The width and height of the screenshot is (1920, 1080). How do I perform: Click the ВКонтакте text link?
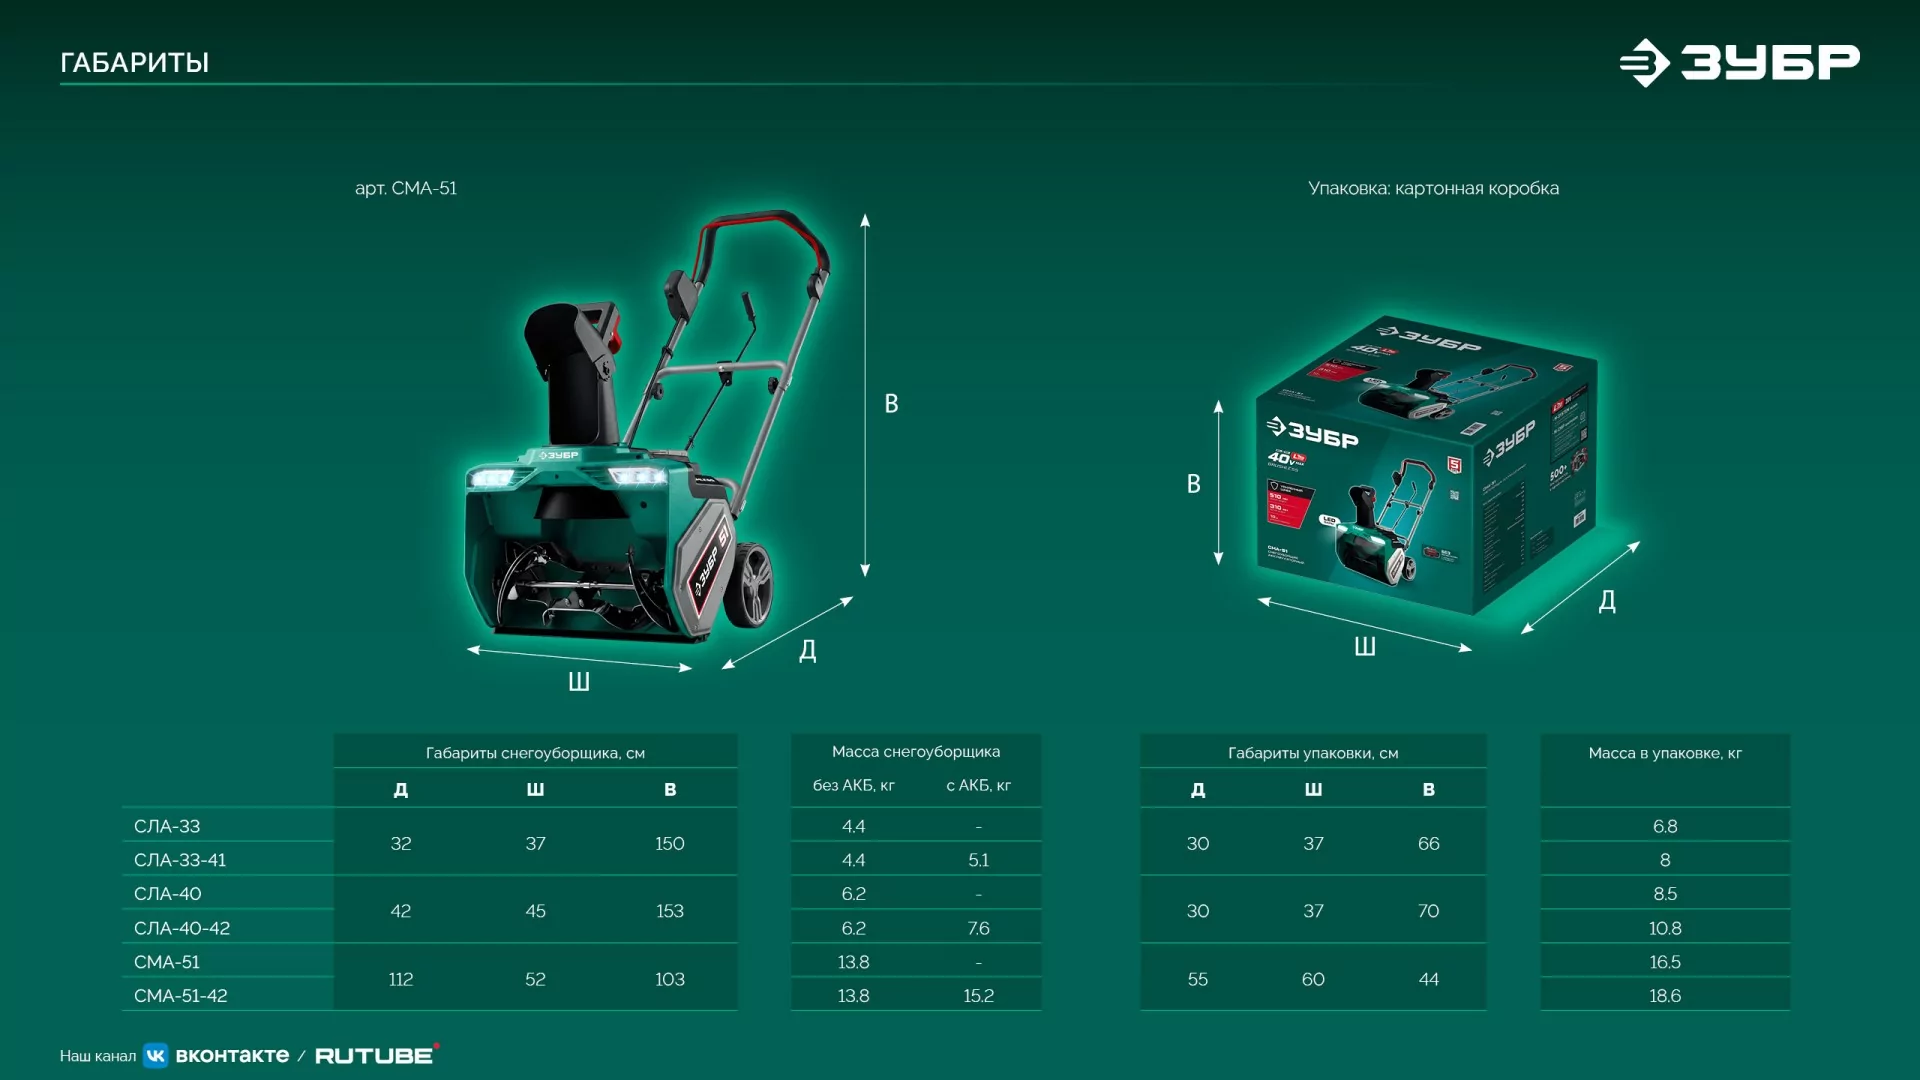pyautogui.click(x=232, y=1056)
